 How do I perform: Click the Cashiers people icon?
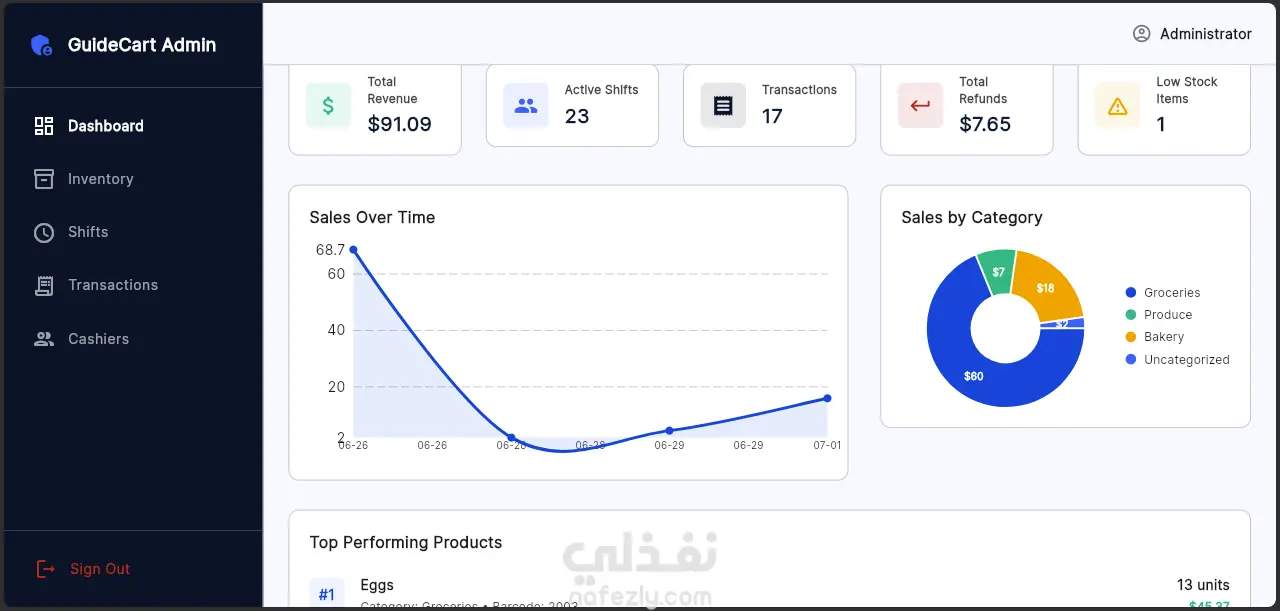pyautogui.click(x=44, y=339)
